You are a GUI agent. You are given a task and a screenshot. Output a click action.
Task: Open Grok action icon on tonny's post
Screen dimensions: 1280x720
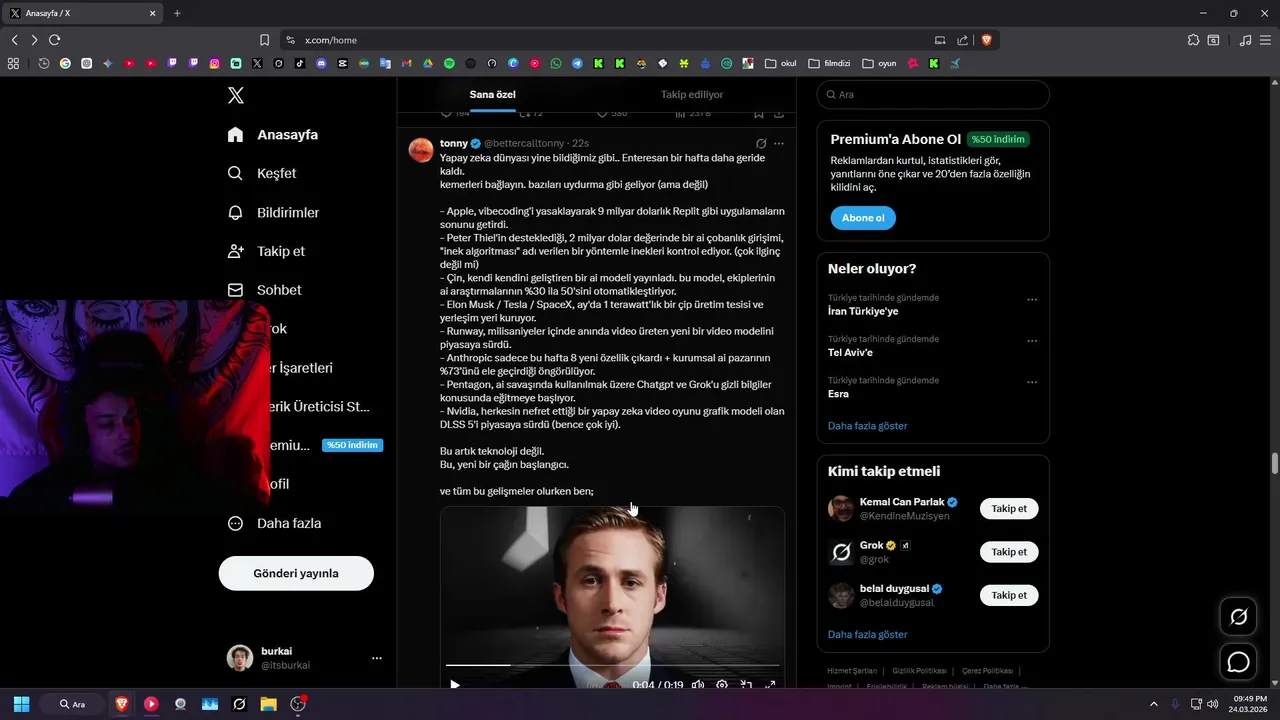pos(761,144)
